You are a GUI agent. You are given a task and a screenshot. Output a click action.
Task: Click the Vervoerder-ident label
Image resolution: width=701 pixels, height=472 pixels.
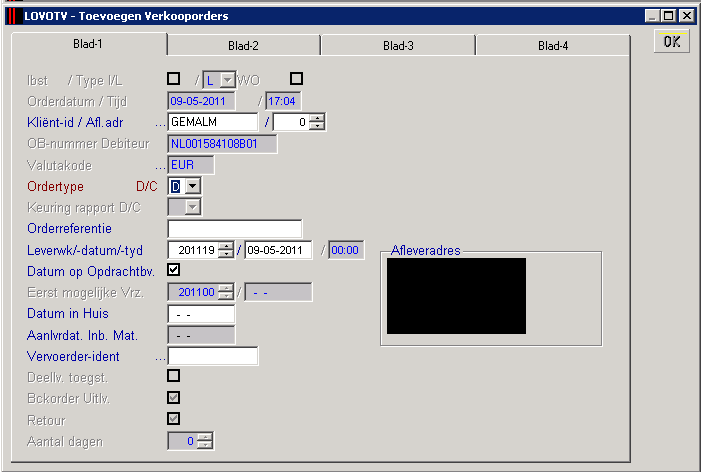click(x=73, y=356)
